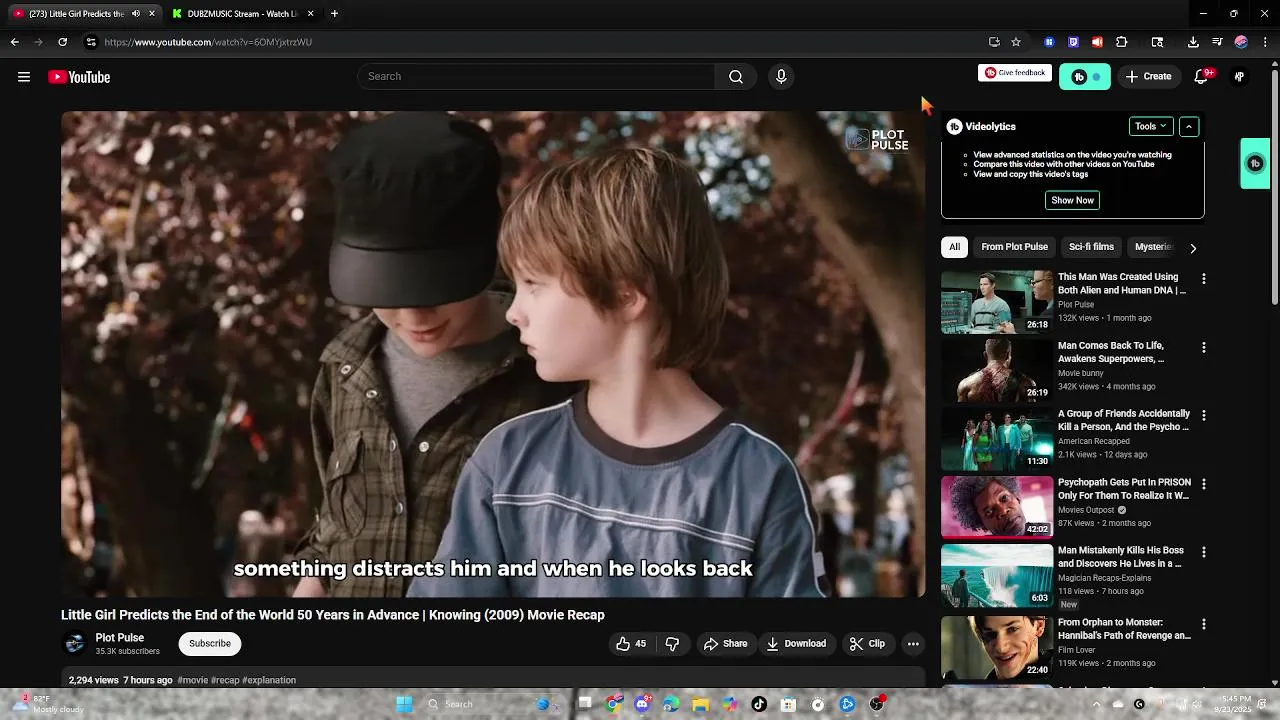Select the All filter chip
The width and height of the screenshot is (1280, 720).
click(955, 247)
